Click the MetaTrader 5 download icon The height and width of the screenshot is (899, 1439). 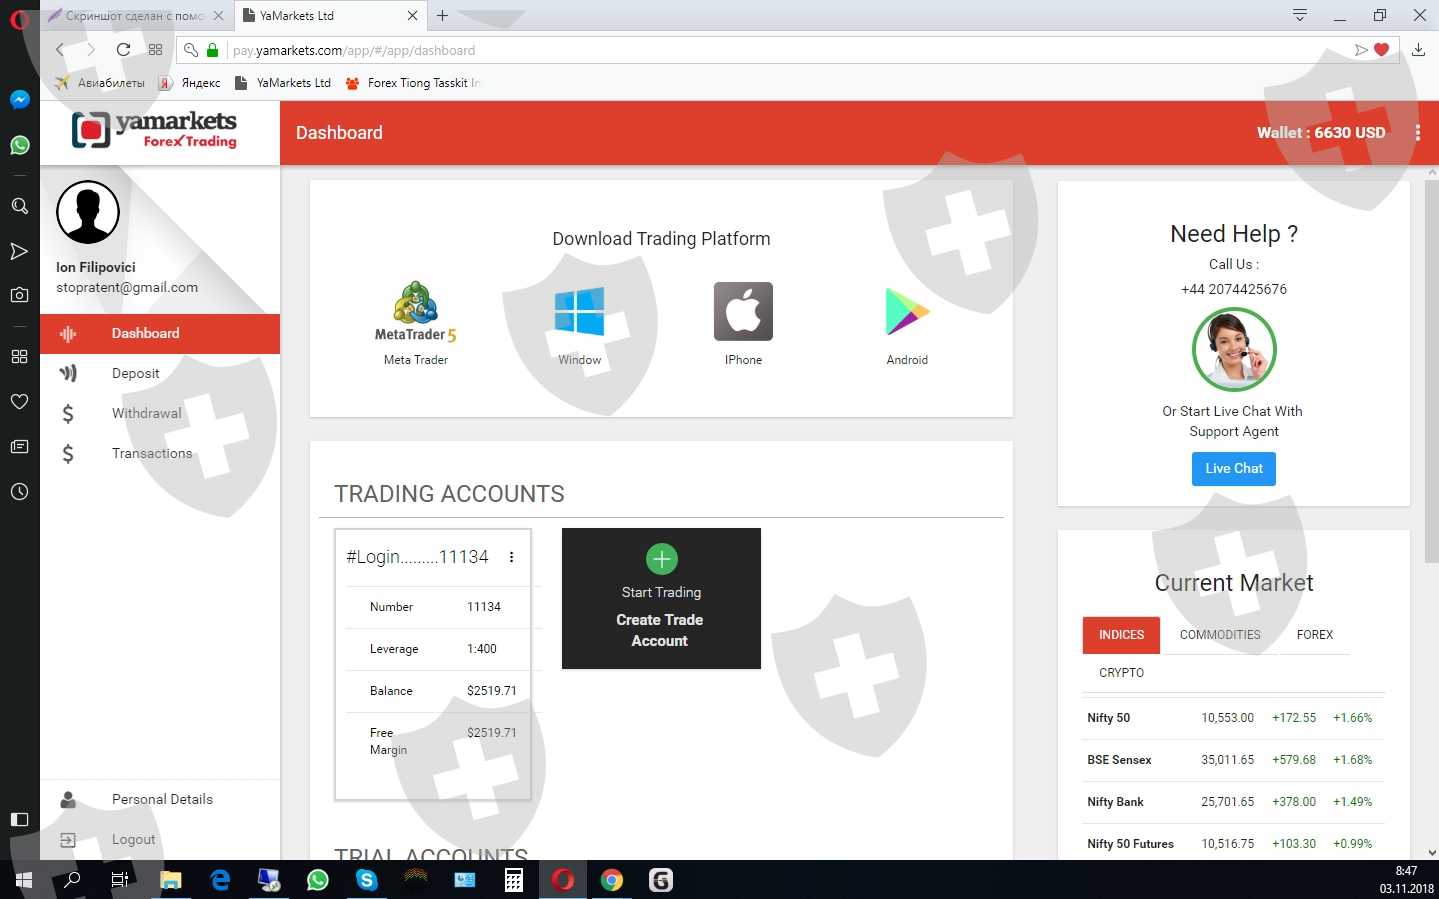pos(415,311)
